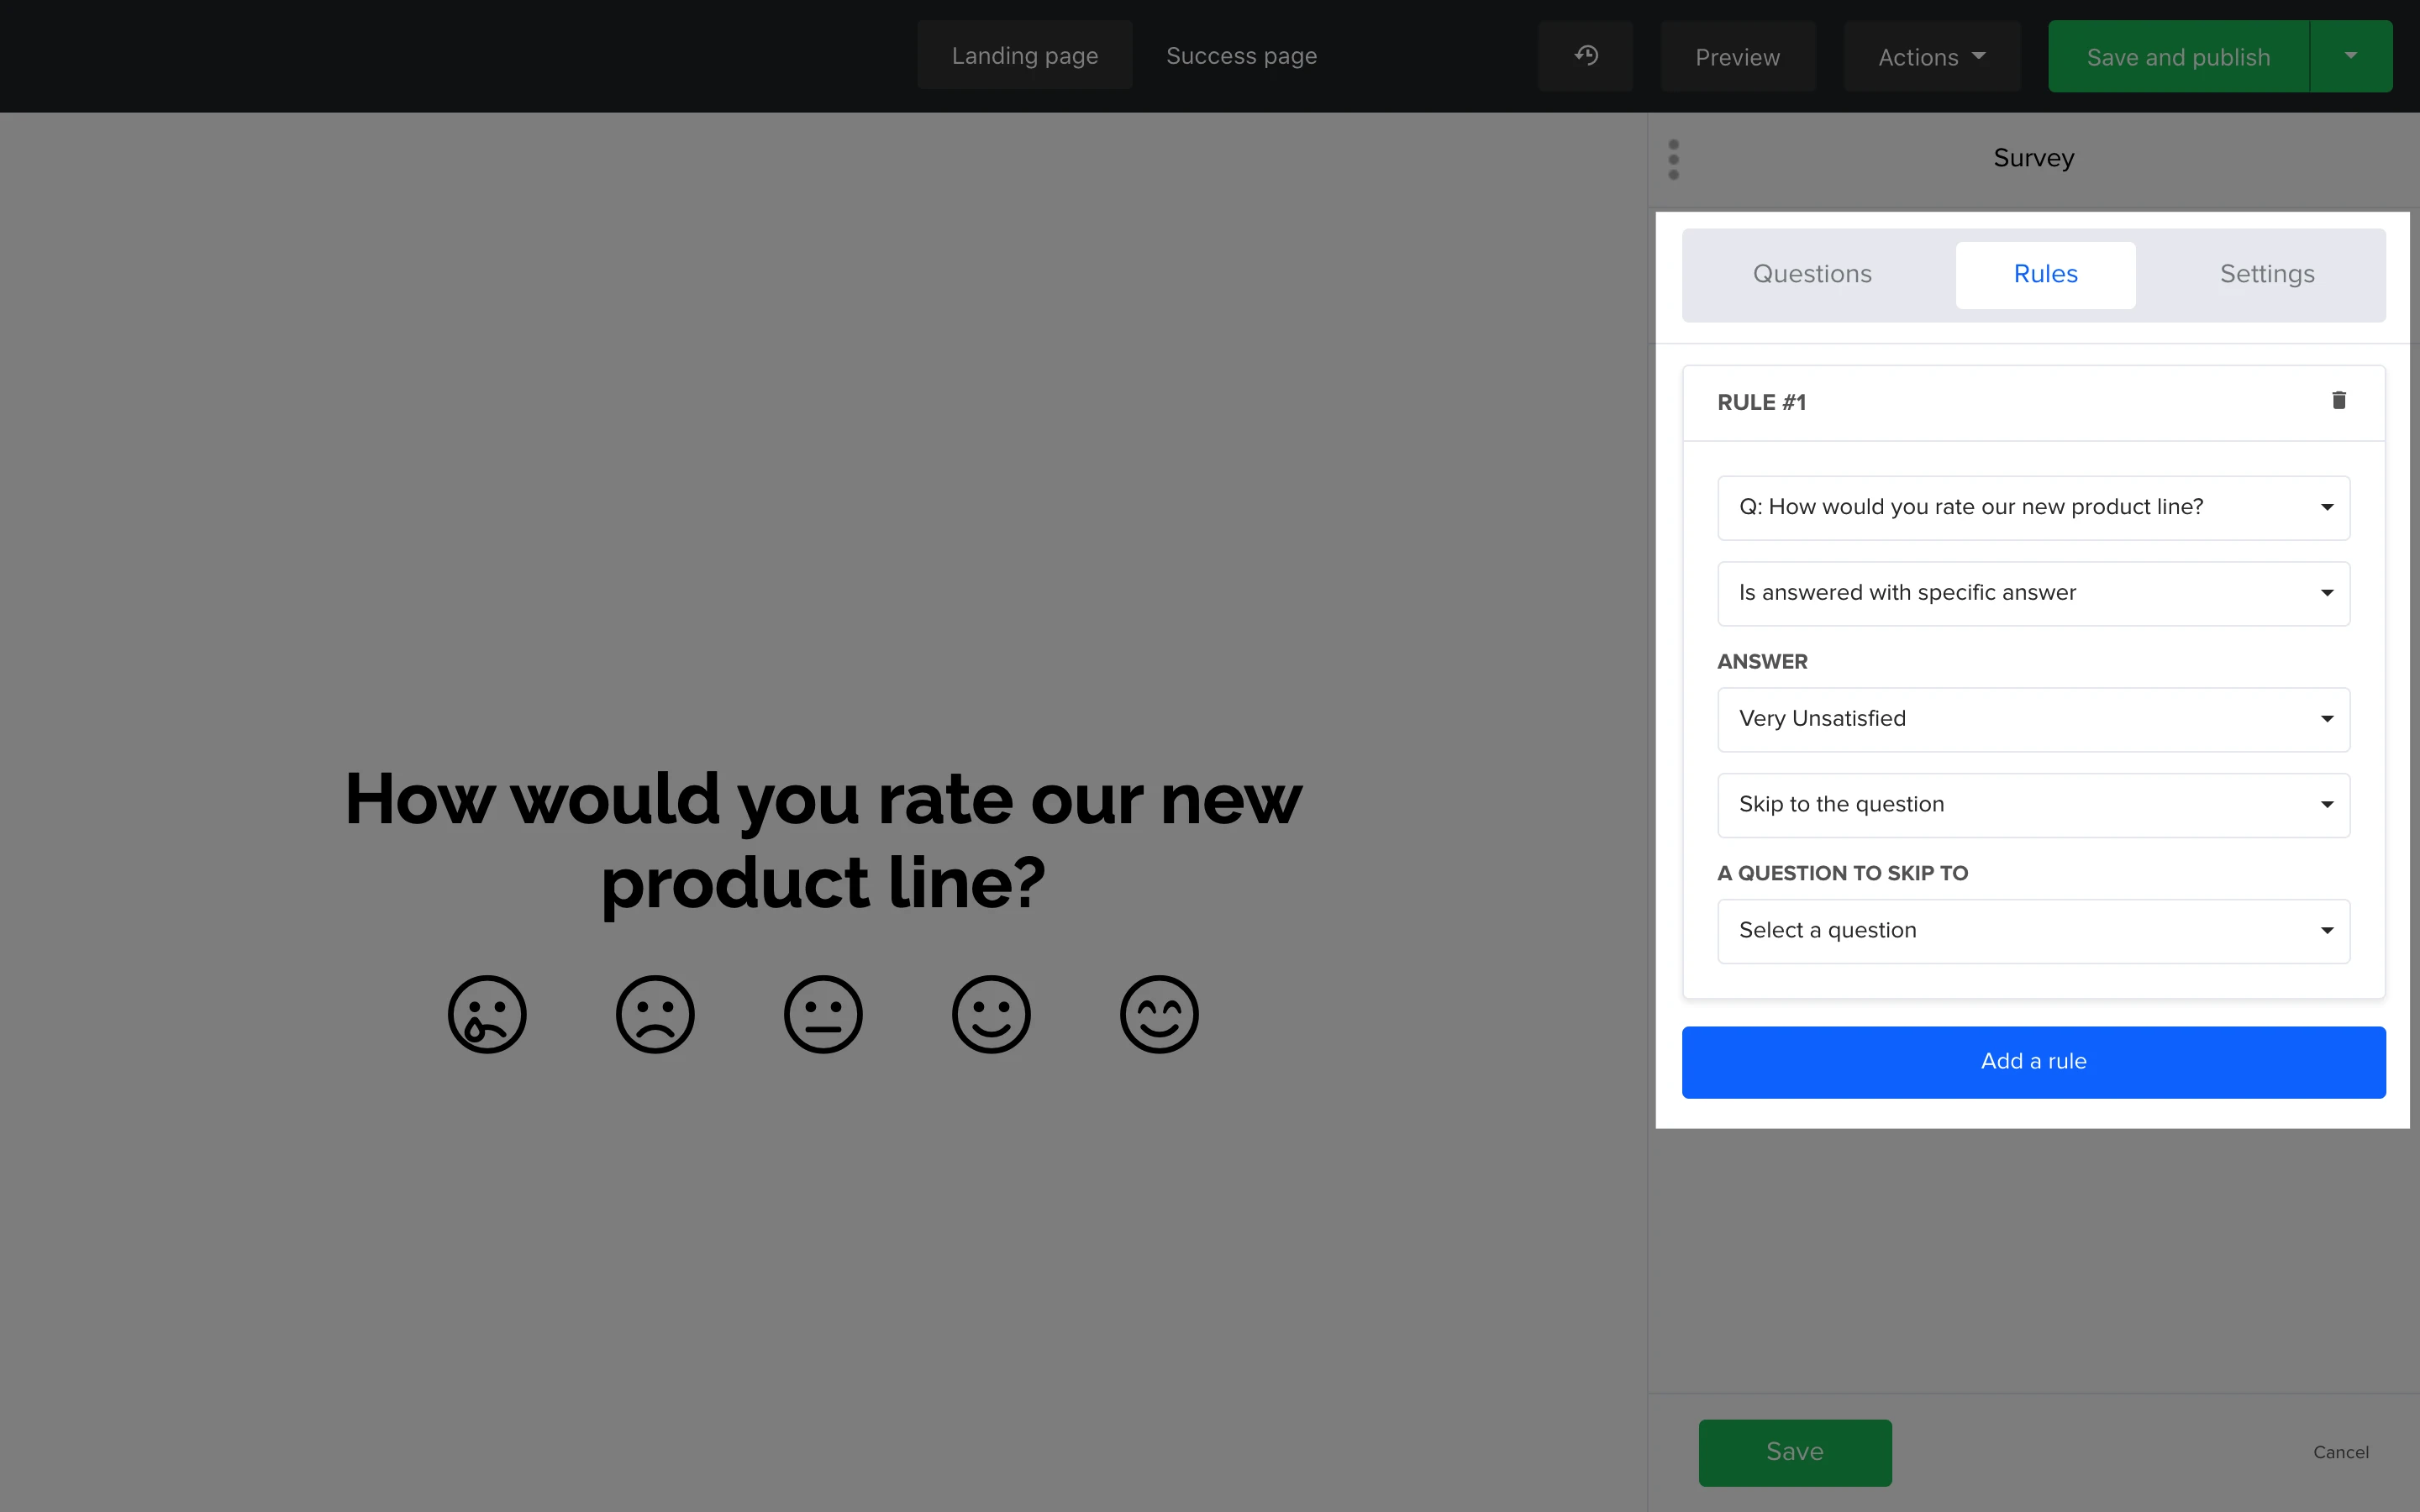Open the Save and publish dropdown arrow
Viewport: 2420px width, 1512px height.
tap(2350, 56)
